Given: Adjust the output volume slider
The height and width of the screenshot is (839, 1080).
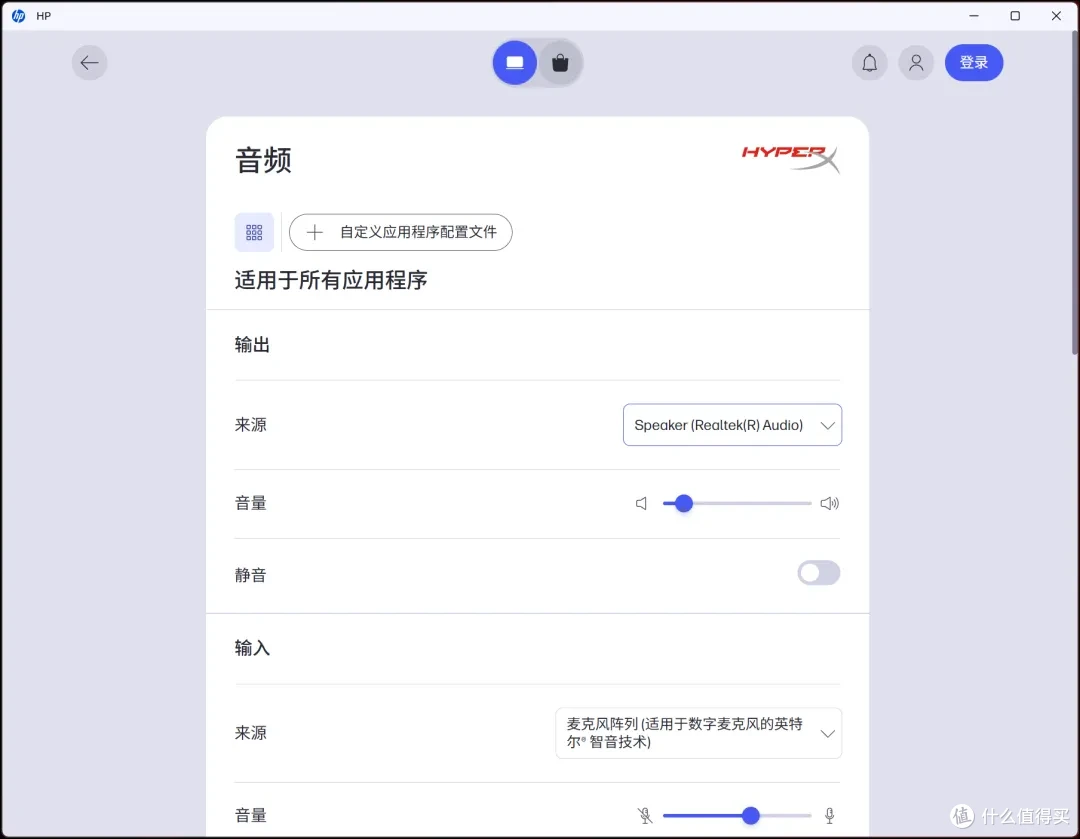Looking at the screenshot, I should 737,504.
